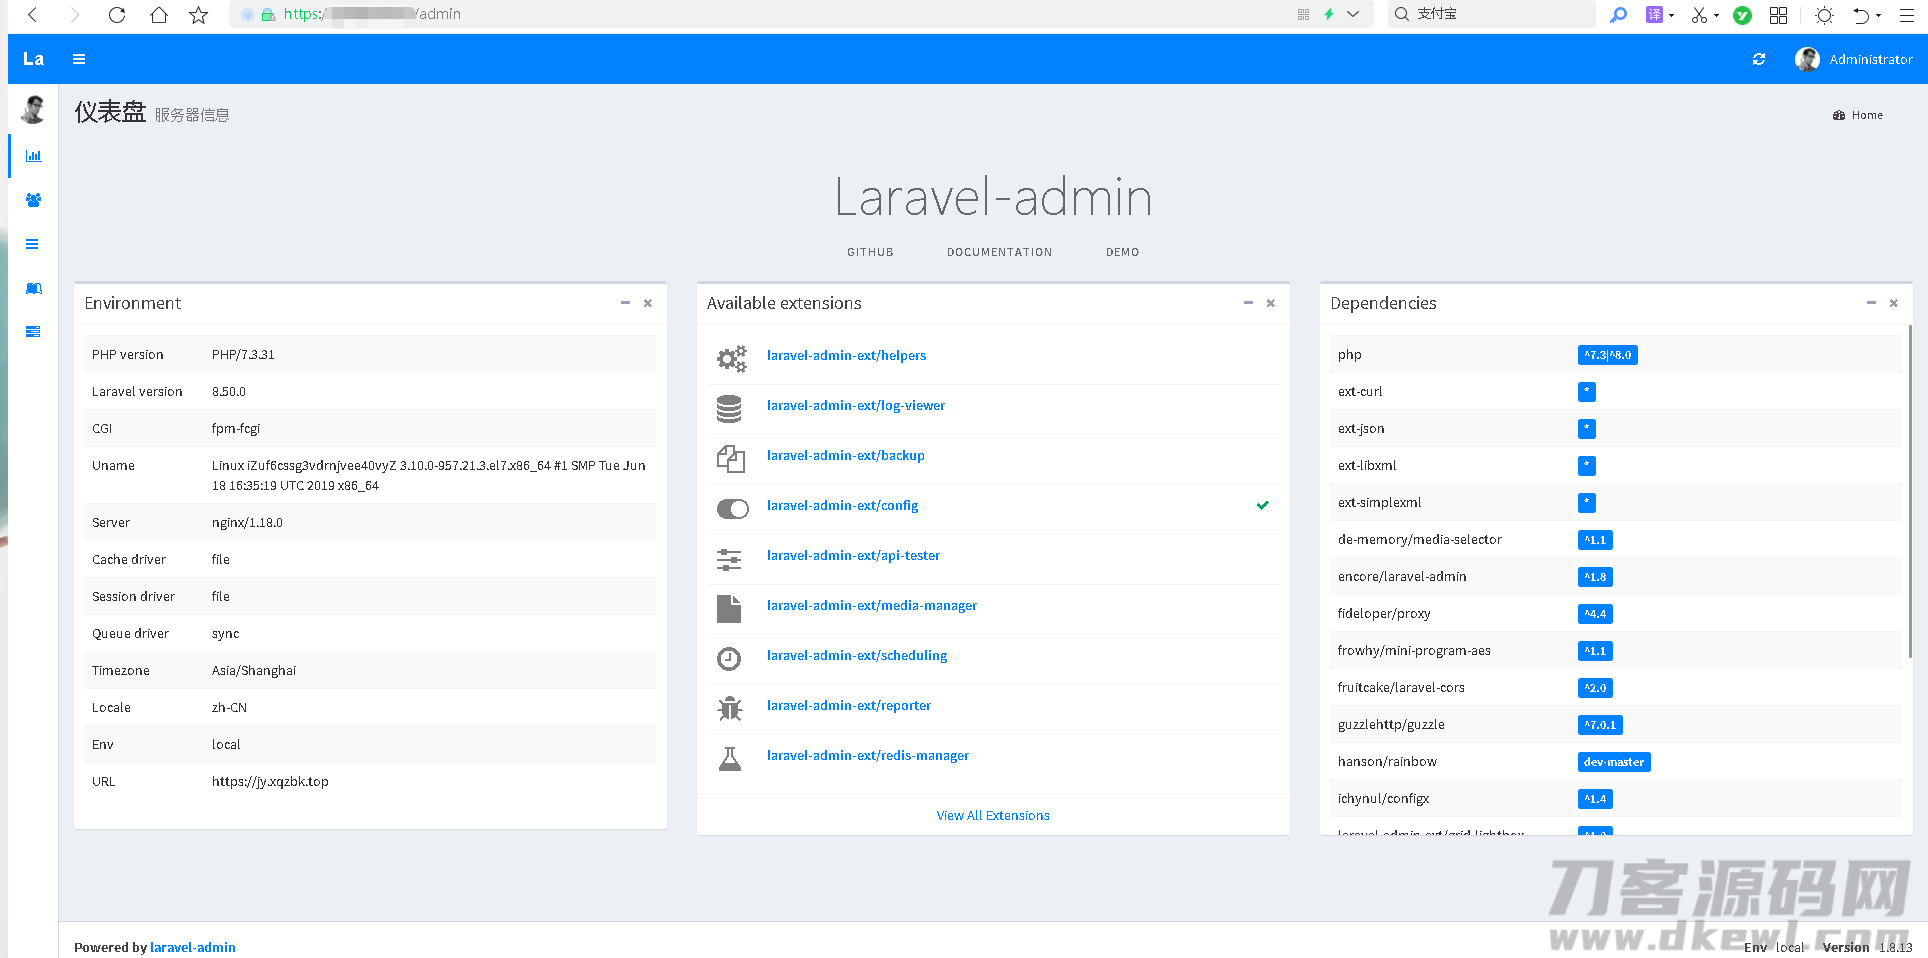
Task: Open laravel-admin-ext/scheduling link
Action: coord(857,655)
